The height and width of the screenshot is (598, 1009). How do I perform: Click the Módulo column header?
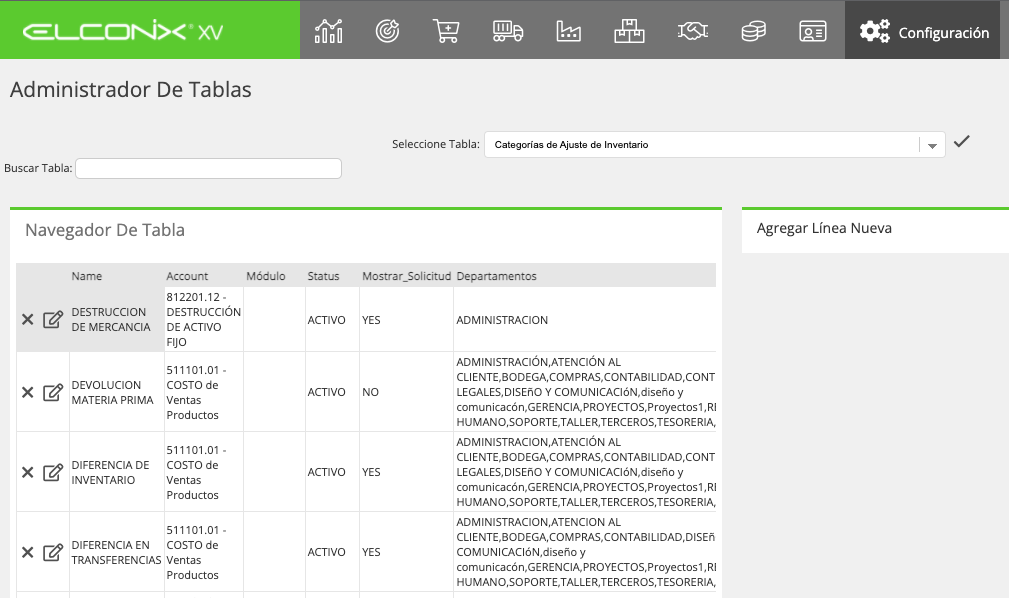[x=266, y=276]
